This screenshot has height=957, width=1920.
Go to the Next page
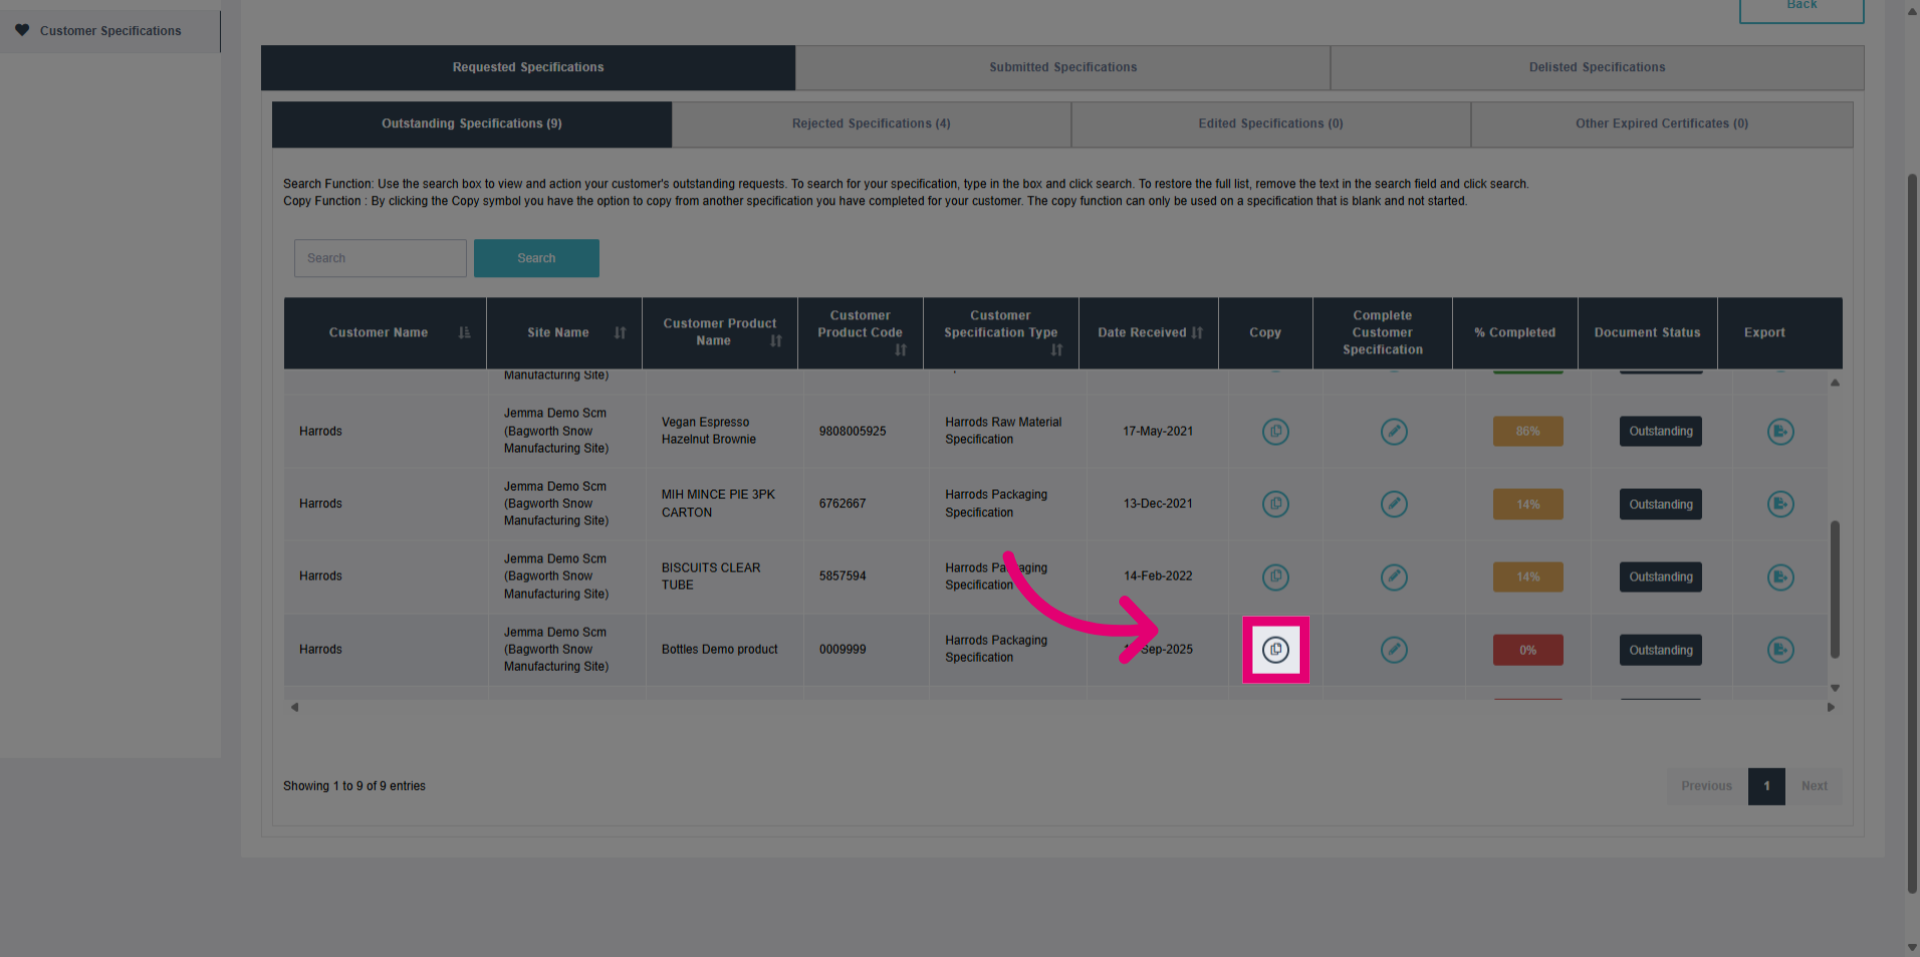1814,786
